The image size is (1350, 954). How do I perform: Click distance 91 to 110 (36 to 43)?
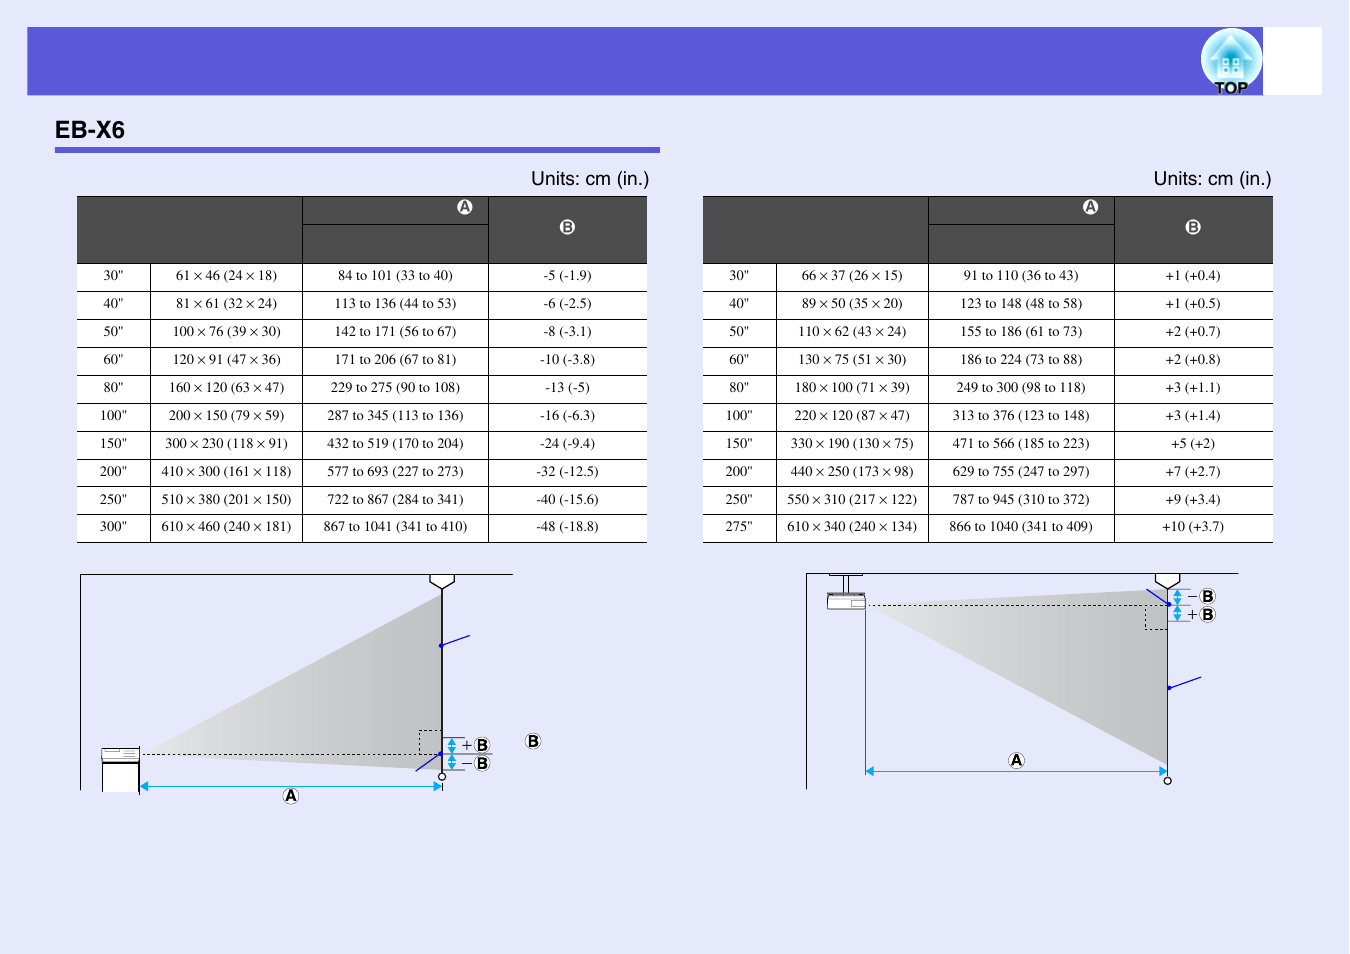pyautogui.click(x=1021, y=276)
